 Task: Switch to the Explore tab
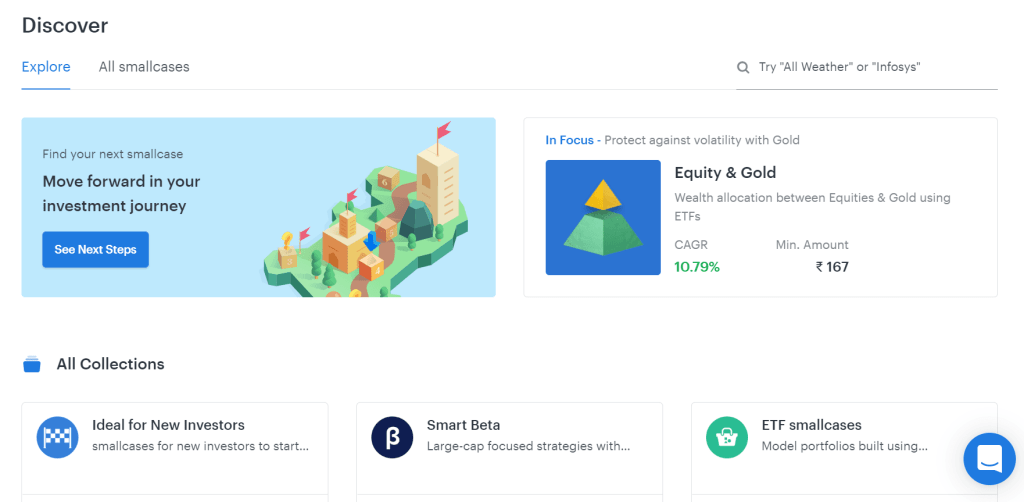pos(46,67)
